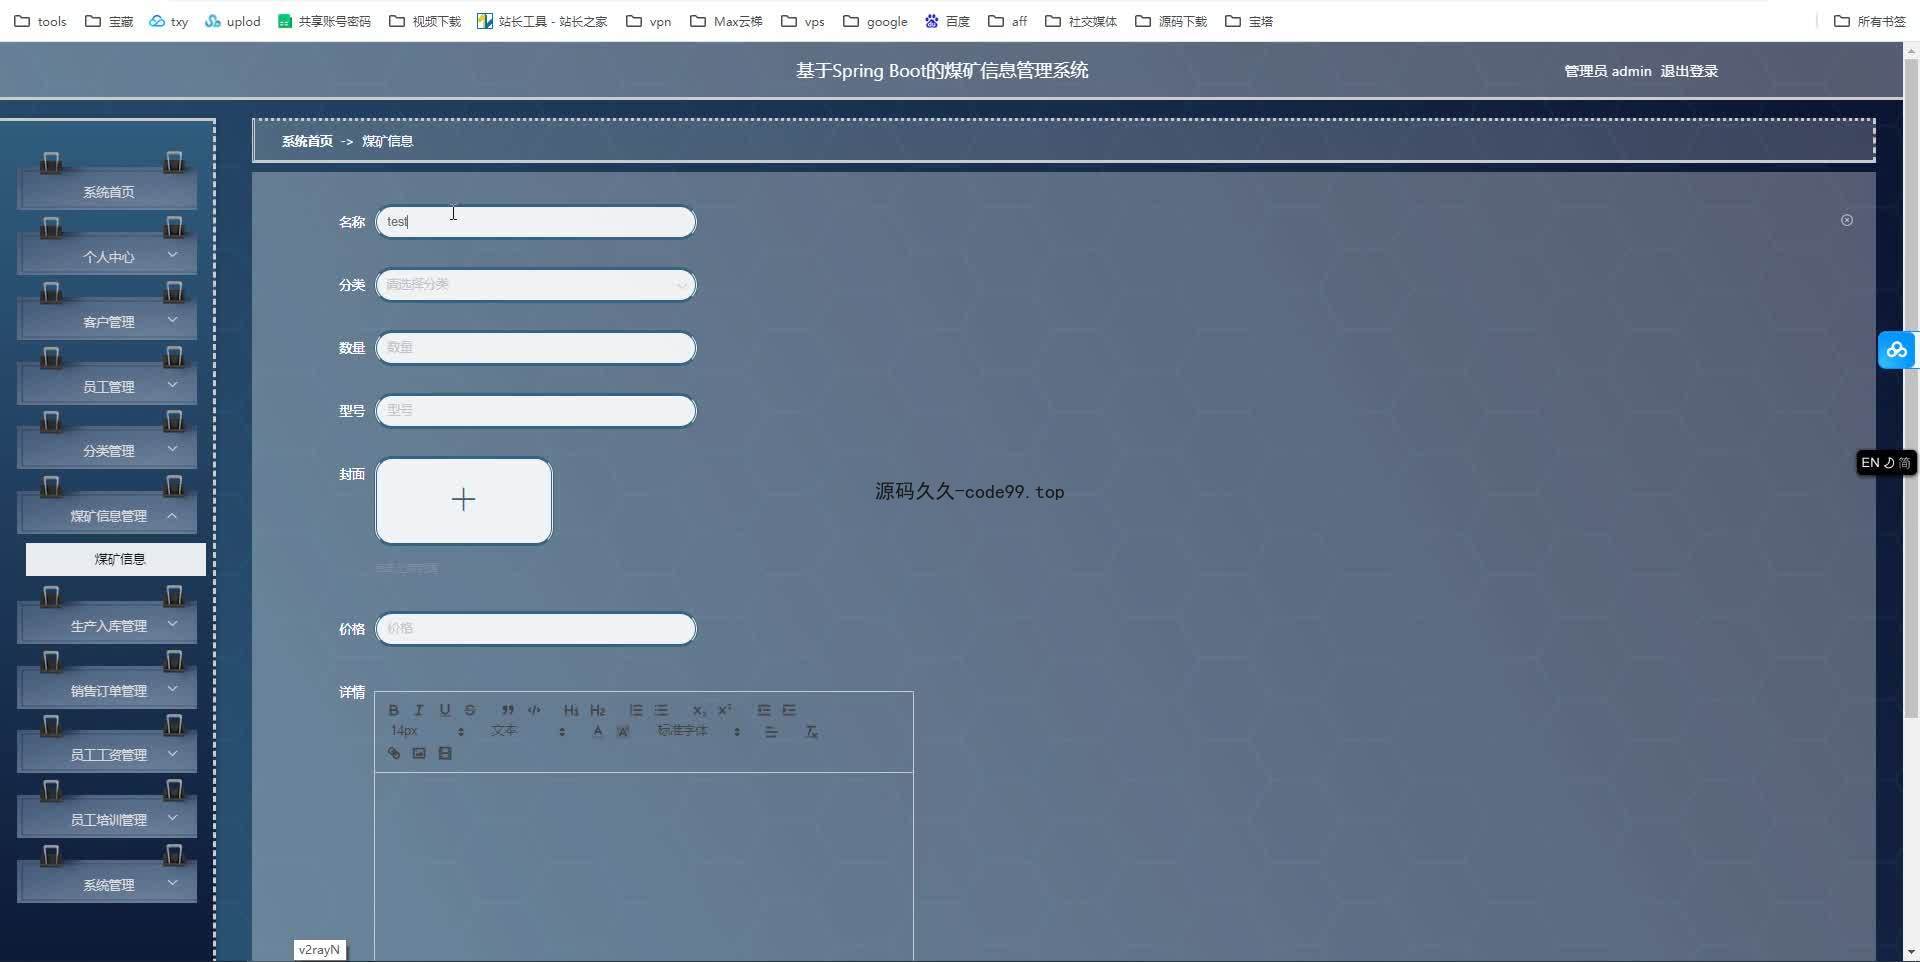The width and height of the screenshot is (1920, 962).
Task: Expand the 生产入库管理 sidebar menu
Action: pos(107,626)
